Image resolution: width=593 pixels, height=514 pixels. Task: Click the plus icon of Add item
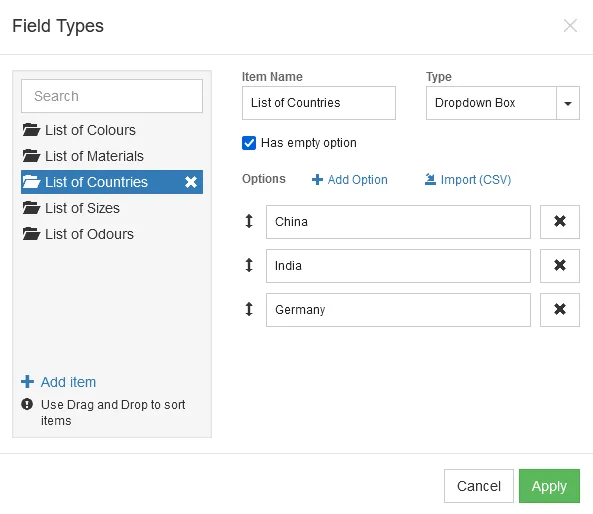(27, 382)
